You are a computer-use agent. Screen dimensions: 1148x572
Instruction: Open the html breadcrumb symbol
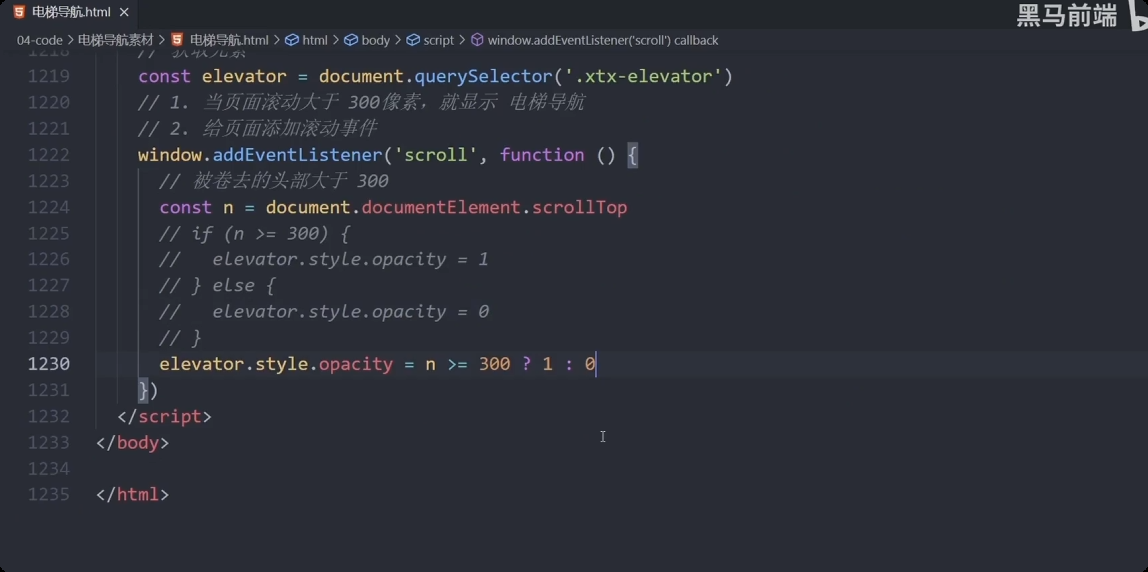pos(315,40)
